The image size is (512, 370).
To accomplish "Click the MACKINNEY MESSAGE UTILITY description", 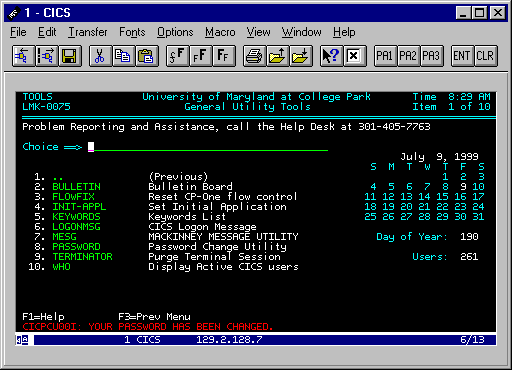I will [223, 237].
